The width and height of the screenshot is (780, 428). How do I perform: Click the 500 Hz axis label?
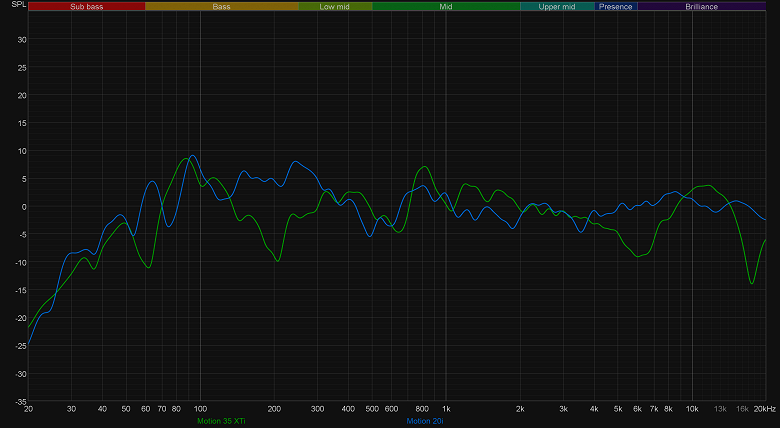(372, 409)
